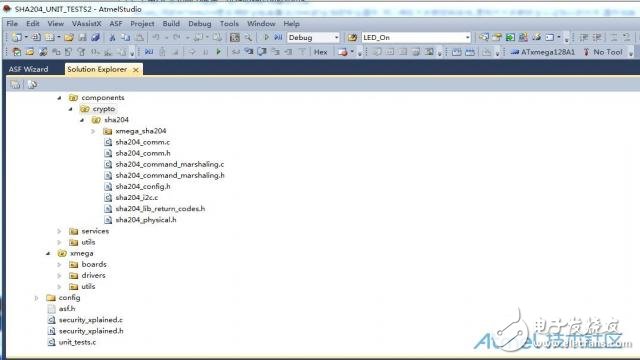640x360 pixels.
Task: Click the Find in Files magnifier icon
Action: pos(248,38)
